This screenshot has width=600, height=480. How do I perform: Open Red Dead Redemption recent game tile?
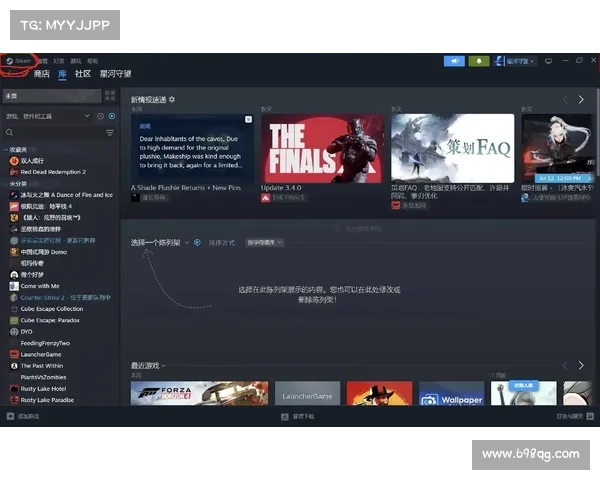click(x=379, y=393)
